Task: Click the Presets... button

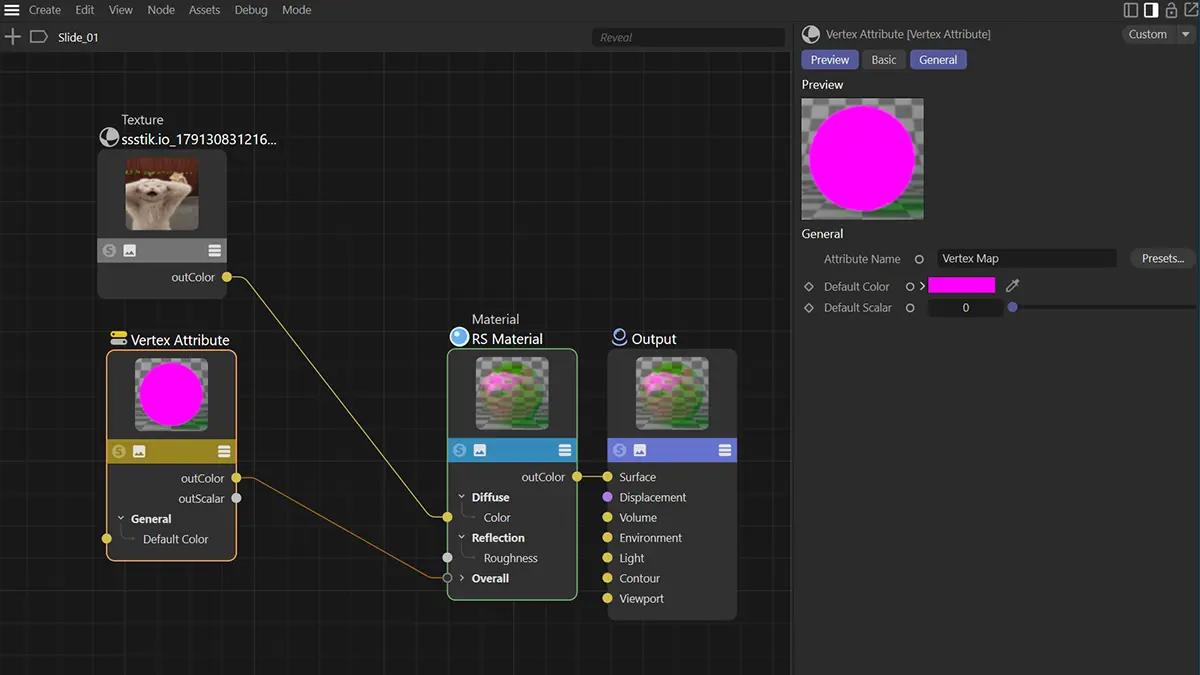Action: (1163, 258)
